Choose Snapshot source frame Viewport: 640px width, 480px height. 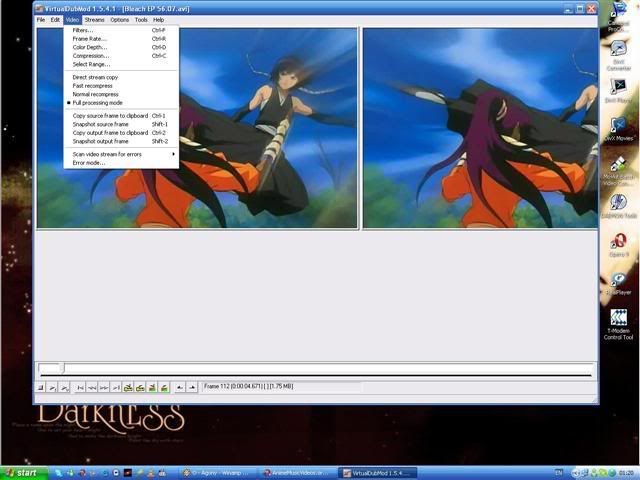[121, 124]
